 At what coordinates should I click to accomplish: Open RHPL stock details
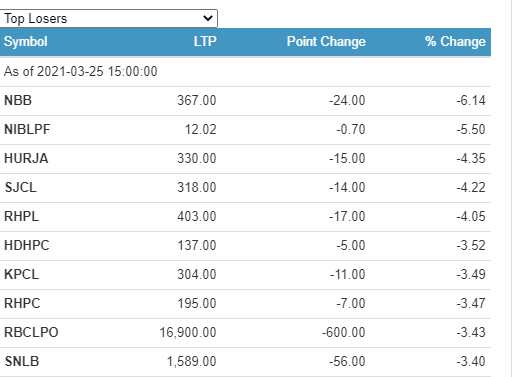pyautogui.click(x=21, y=216)
